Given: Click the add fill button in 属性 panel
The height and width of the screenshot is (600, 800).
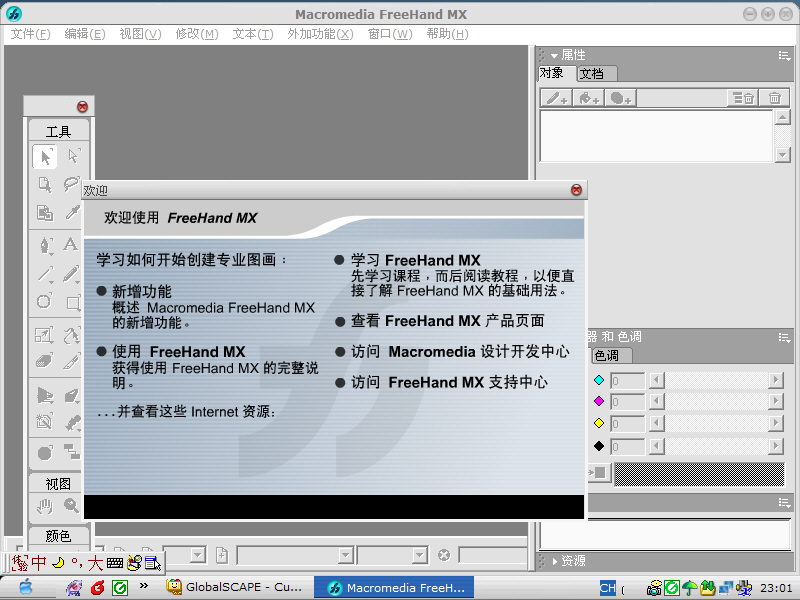Looking at the screenshot, I should 589,98.
